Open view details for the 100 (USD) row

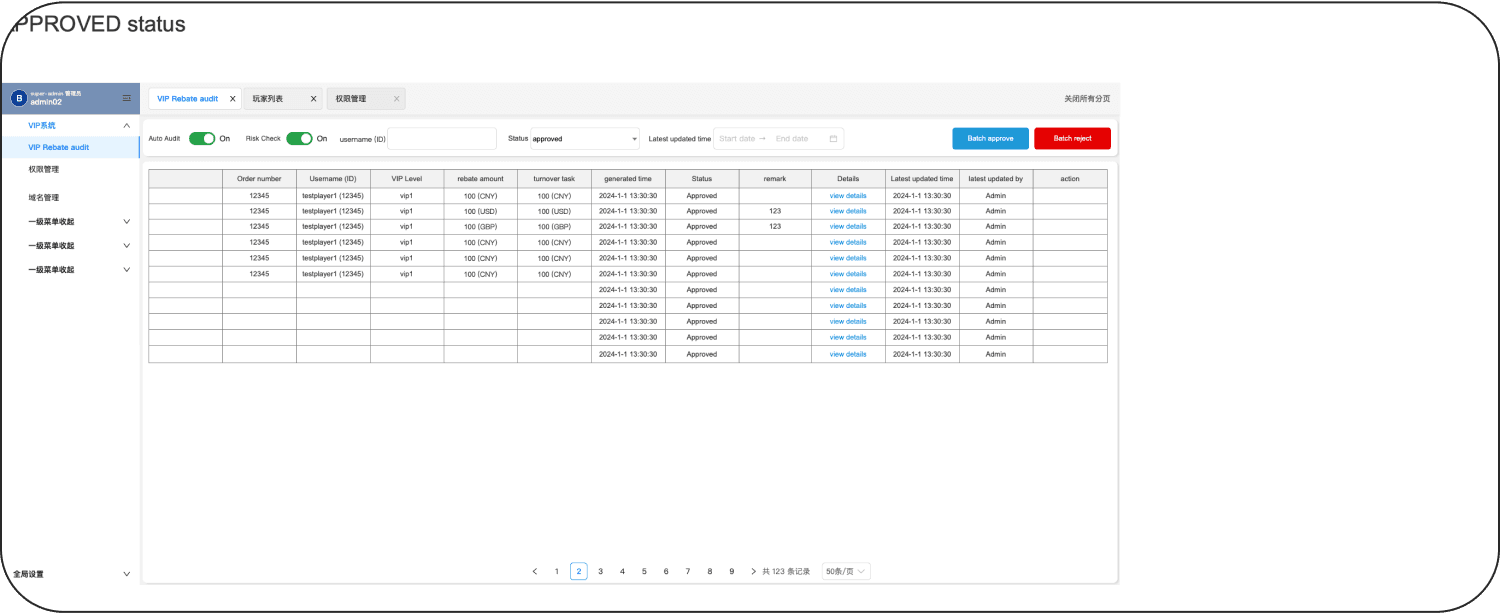coord(848,211)
